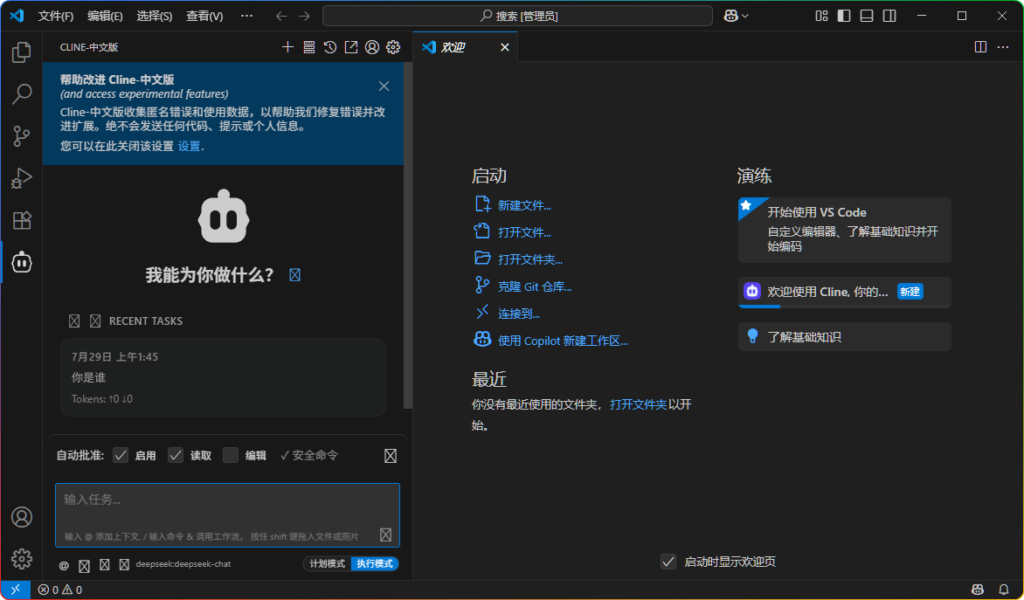
Task: Select the deepseek:deepseek-chat model selector
Action: pos(184,564)
